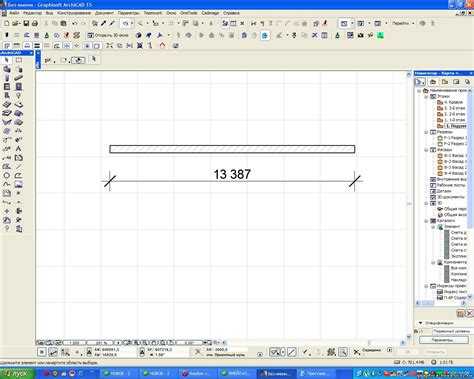
Task: Click the Undo arrow in the toolbar
Action: pos(75,24)
